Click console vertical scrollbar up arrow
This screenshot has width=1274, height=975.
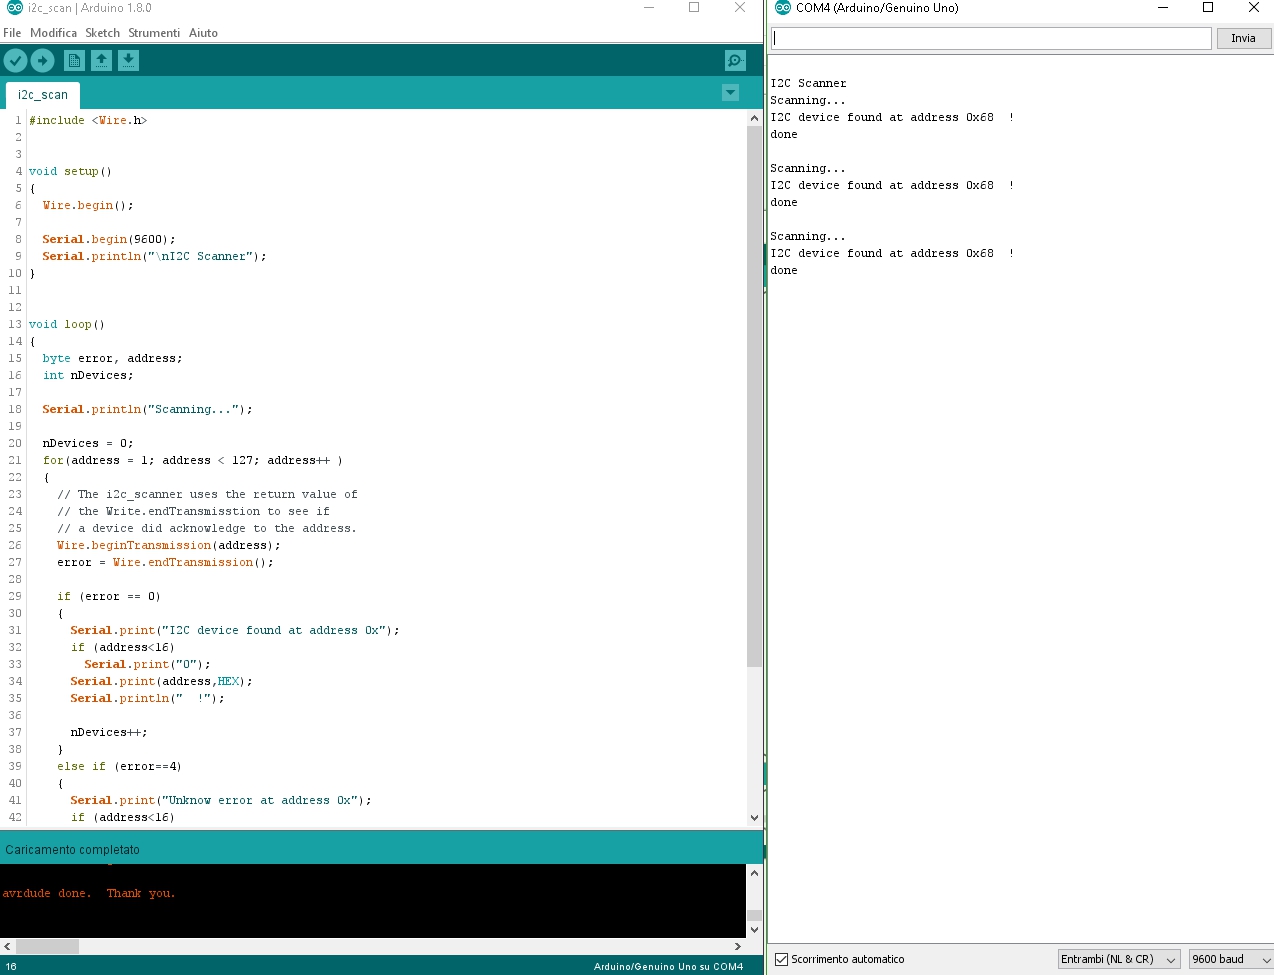pos(754,873)
